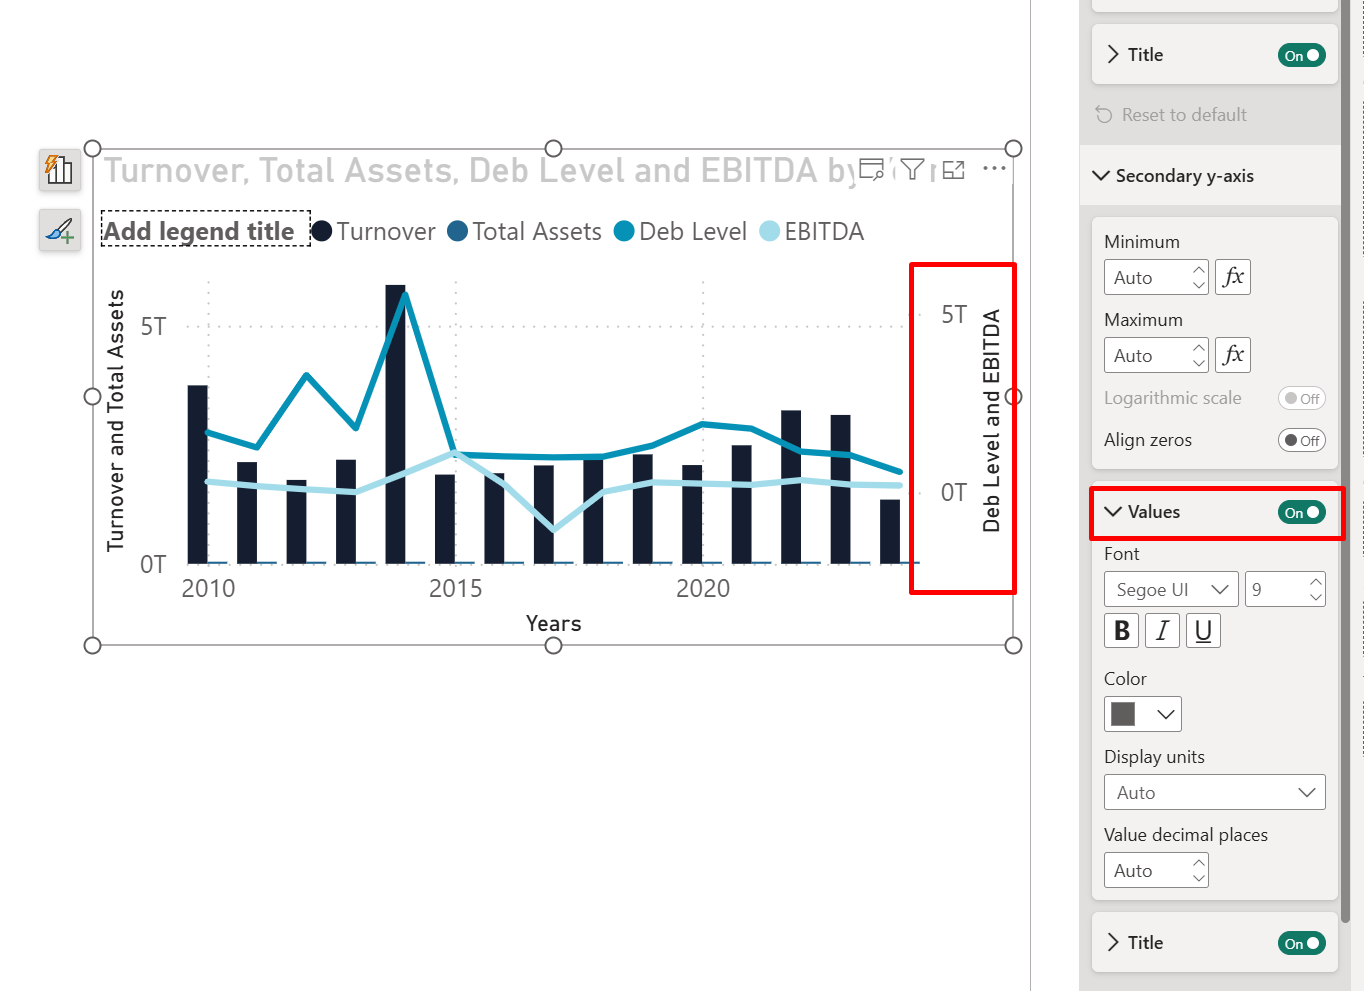1364x991 pixels.
Task: Collapse the Values section chevron
Action: 1113,512
